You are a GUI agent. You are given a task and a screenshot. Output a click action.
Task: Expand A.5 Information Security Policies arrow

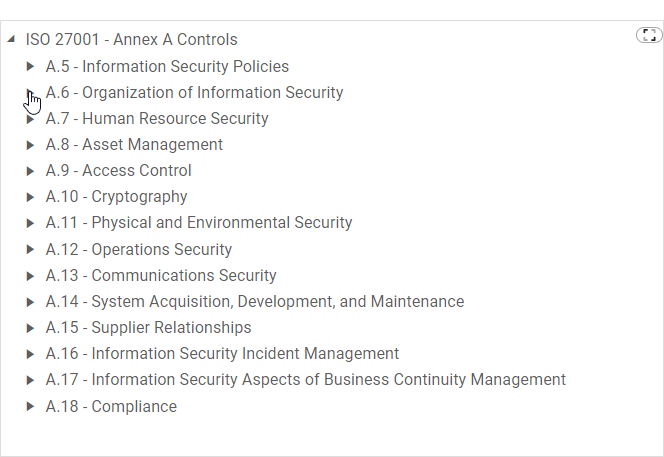tap(31, 67)
